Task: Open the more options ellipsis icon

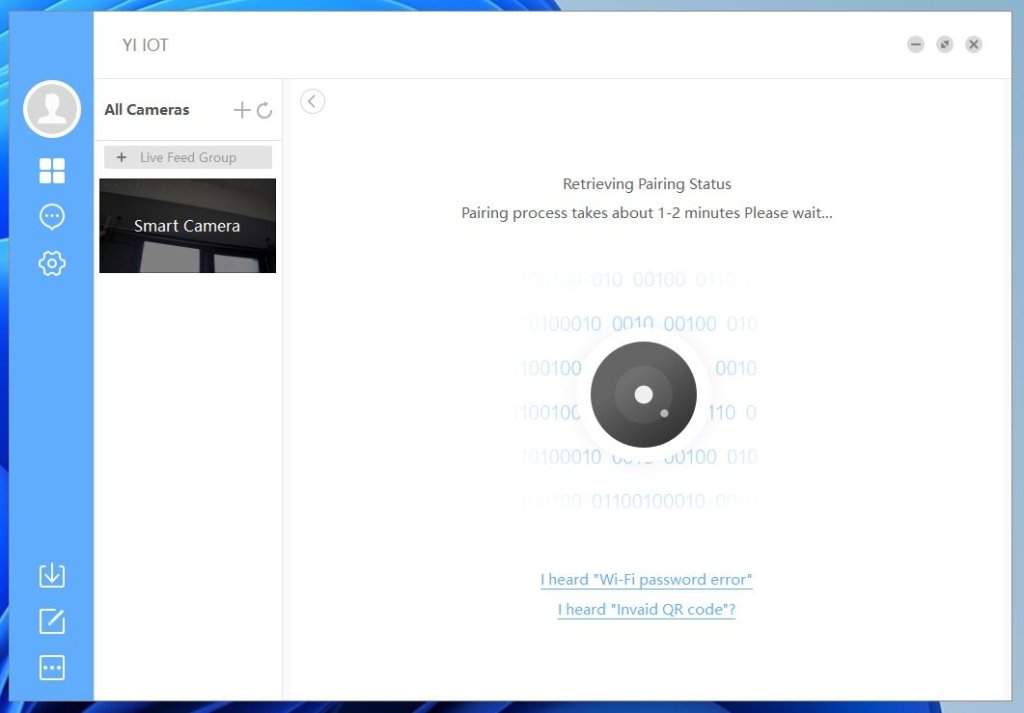Action: point(52,667)
